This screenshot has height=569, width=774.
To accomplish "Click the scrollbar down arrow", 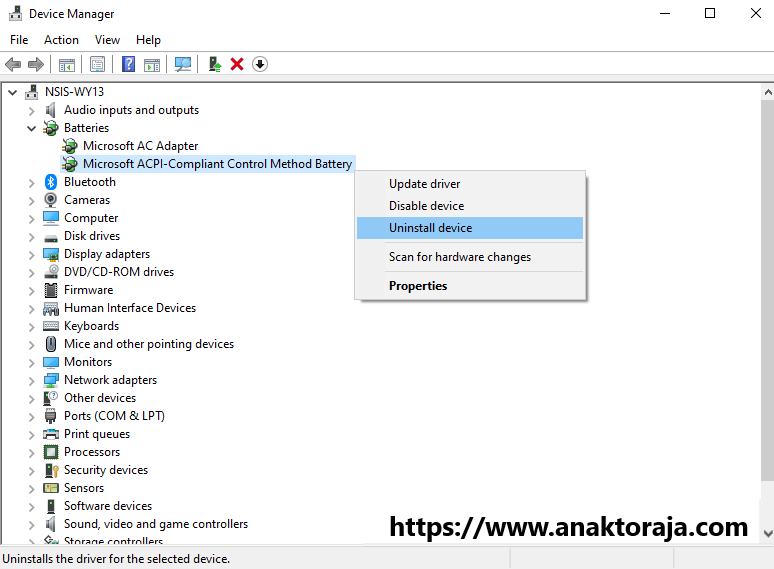I will coord(768,533).
